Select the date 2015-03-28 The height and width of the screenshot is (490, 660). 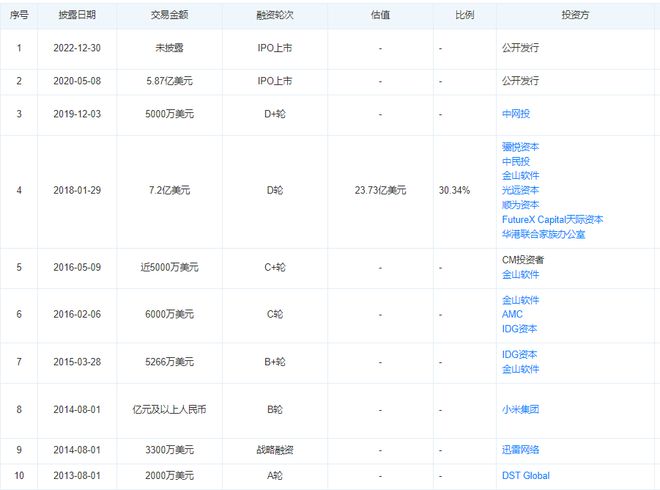[77, 362]
